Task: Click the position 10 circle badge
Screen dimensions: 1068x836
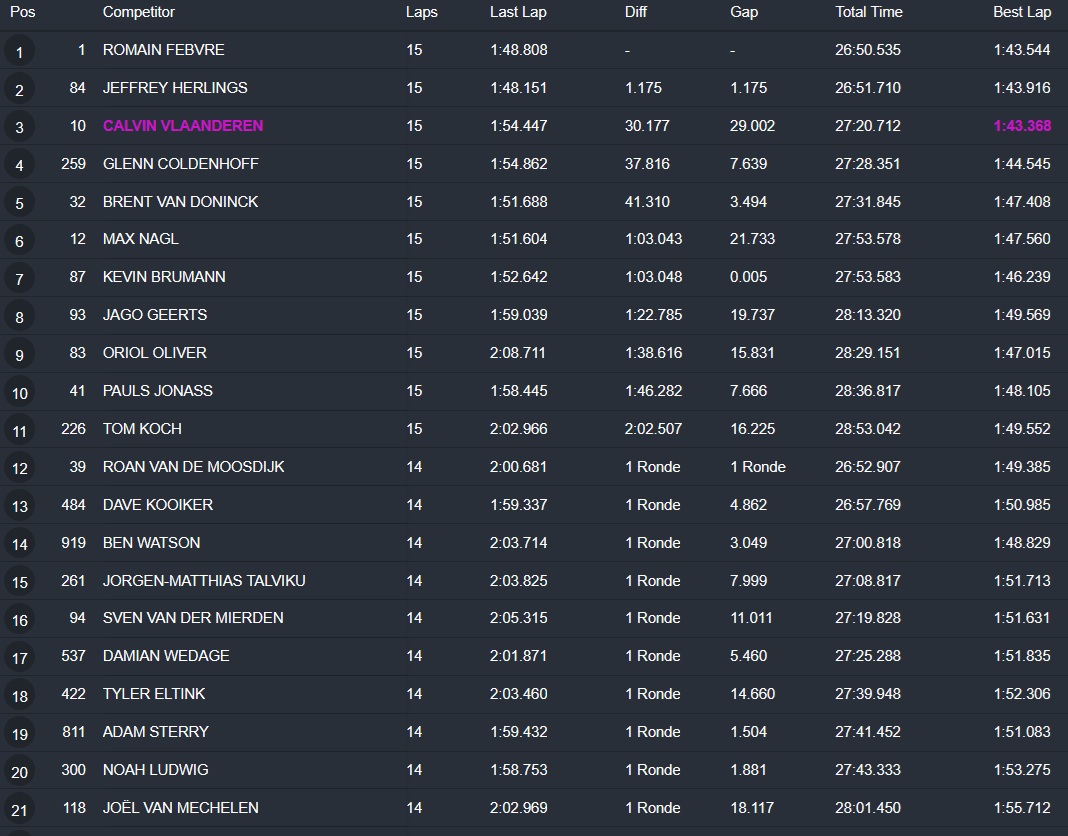Action: click(19, 392)
